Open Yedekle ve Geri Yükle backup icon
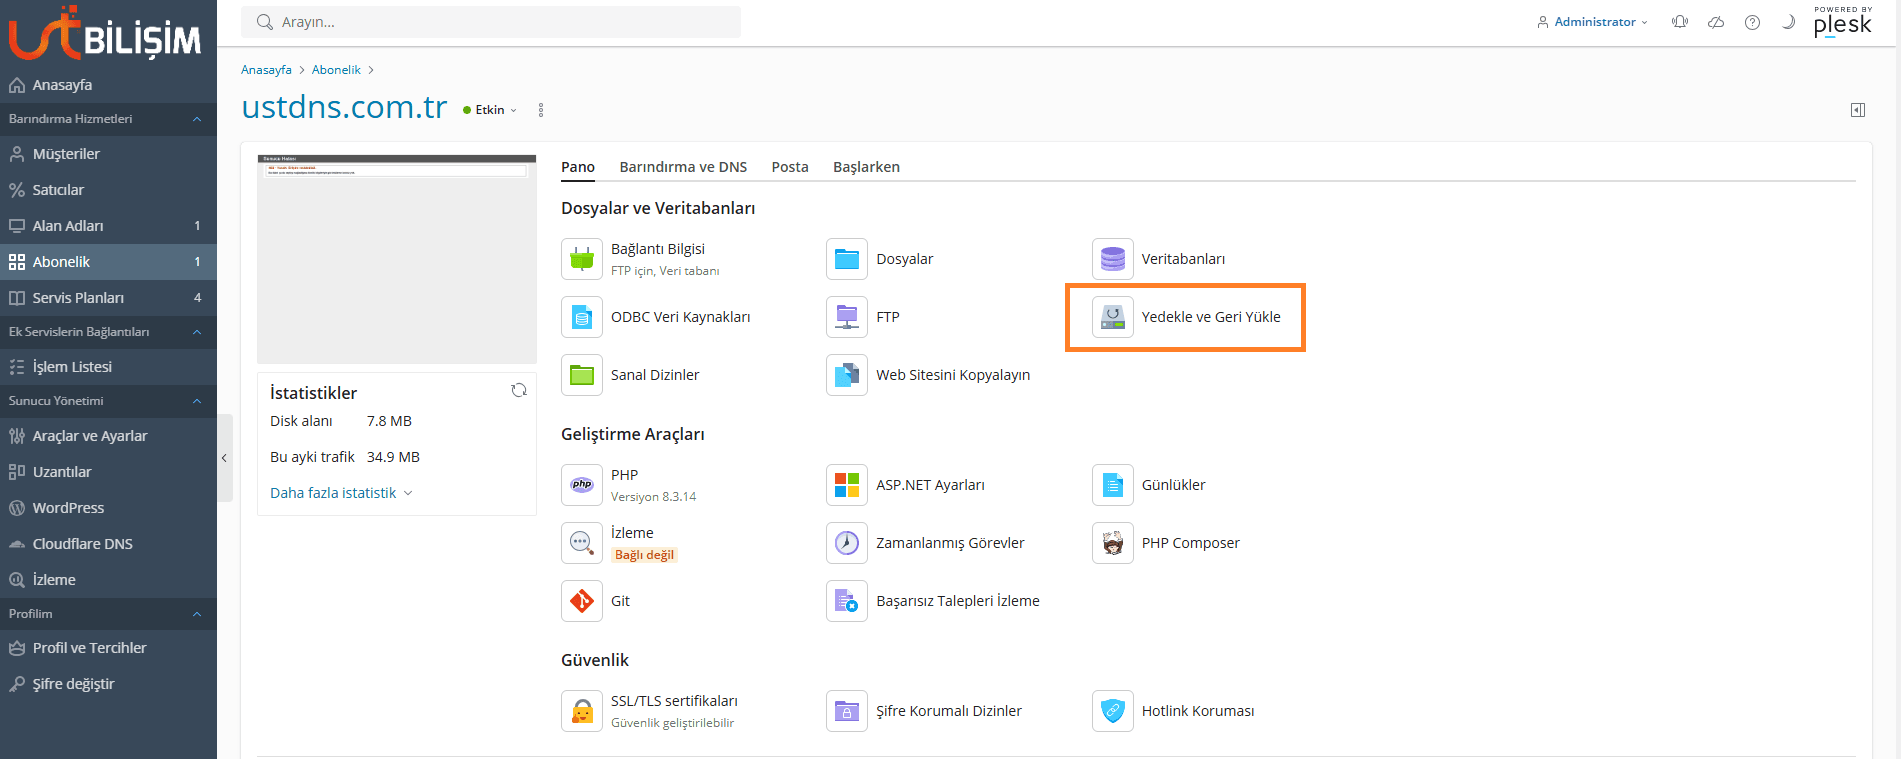Screen dimensions: 1901x759 tap(1113, 317)
